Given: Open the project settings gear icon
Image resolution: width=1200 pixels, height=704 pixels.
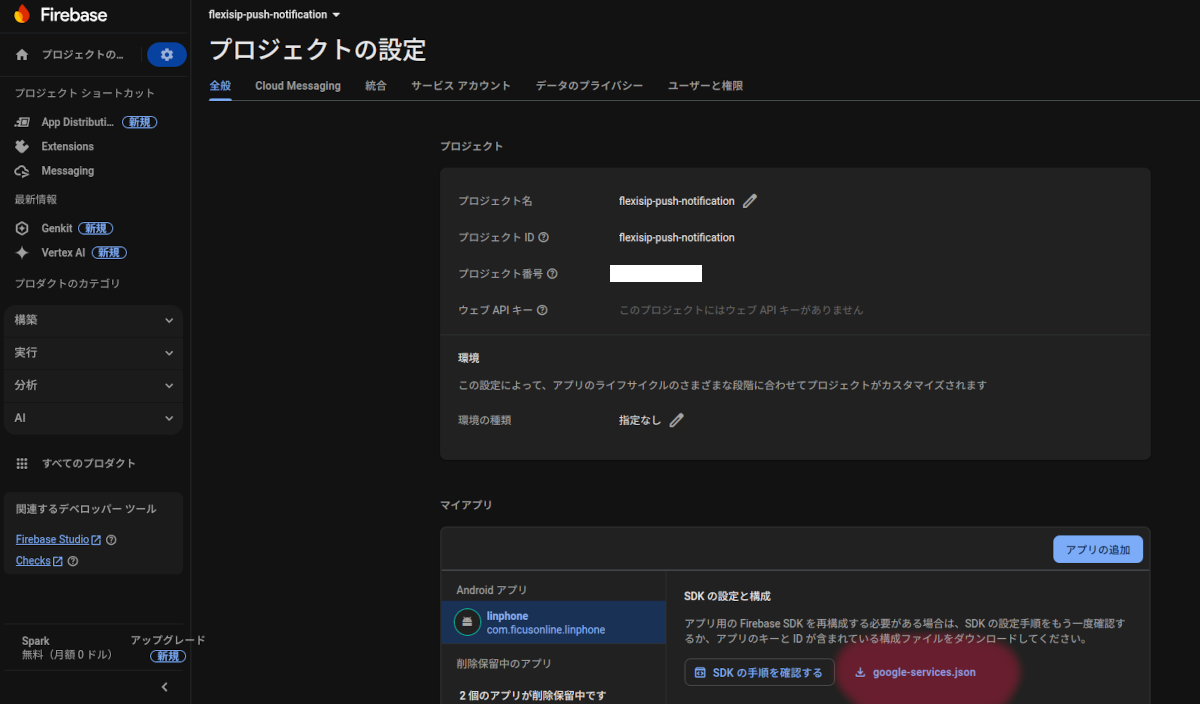Looking at the screenshot, I should point(167,54).
